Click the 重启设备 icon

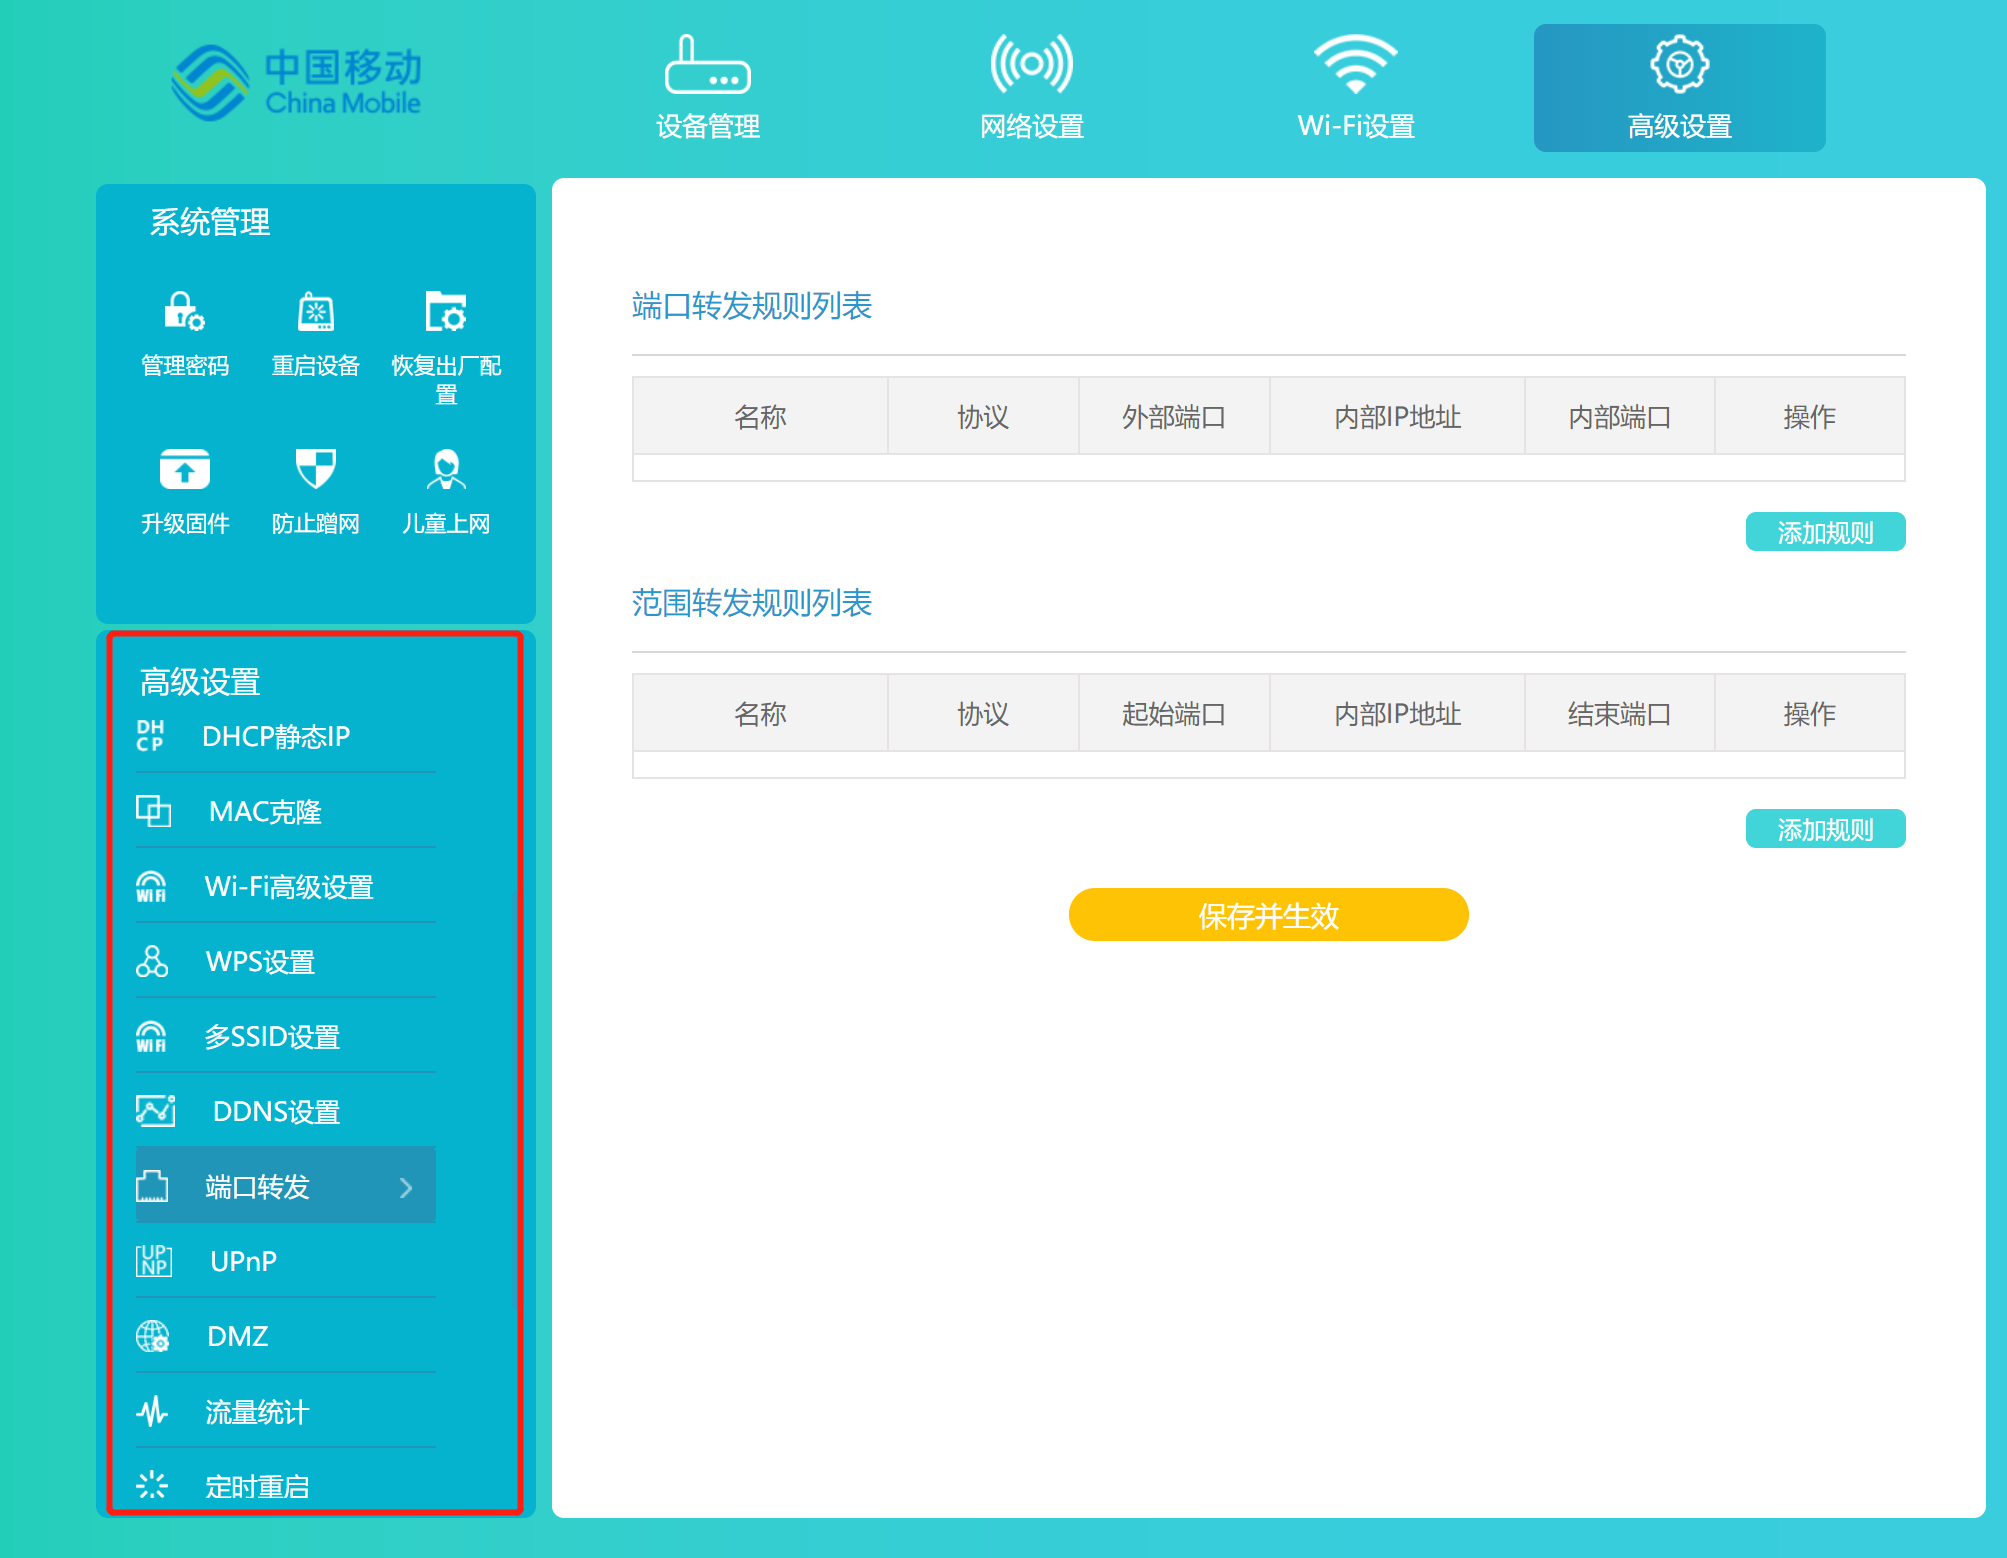coord(314,313)
